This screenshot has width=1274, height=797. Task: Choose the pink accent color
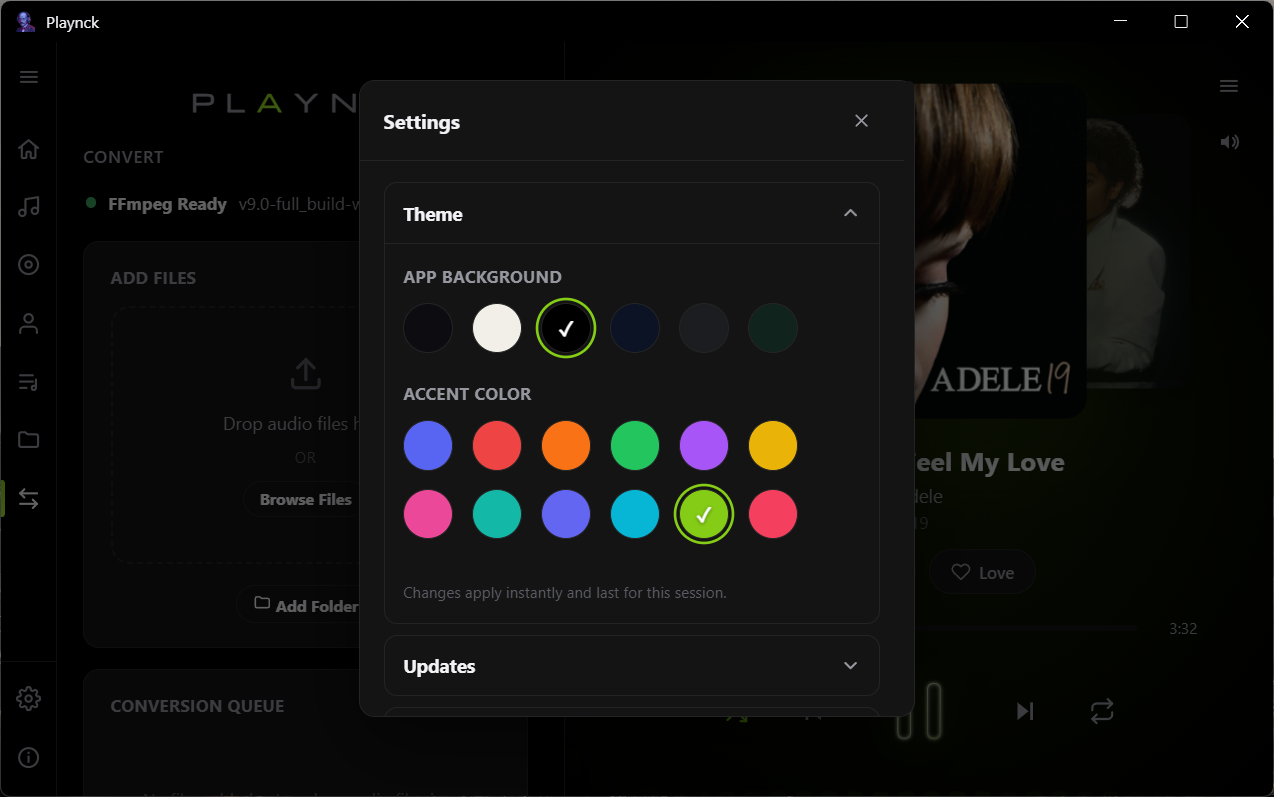pos(428,514)
